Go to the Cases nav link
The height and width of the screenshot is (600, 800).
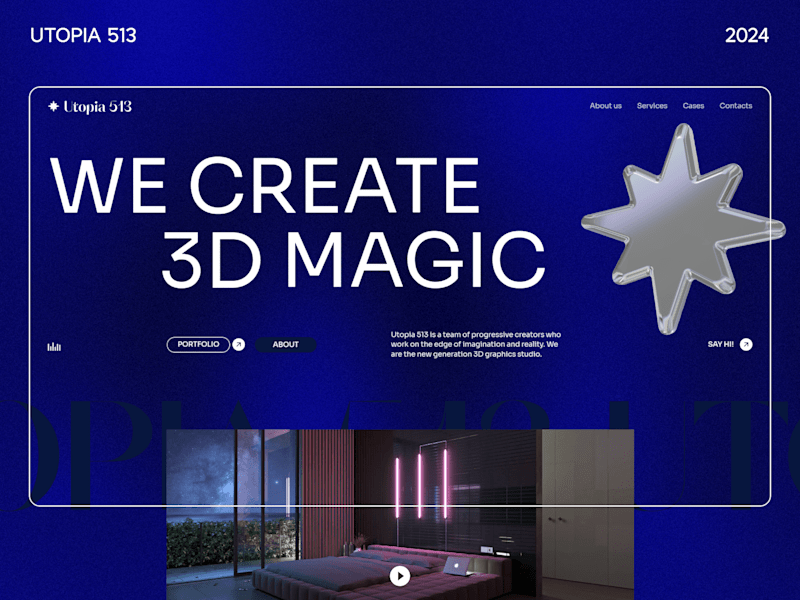click(x=693, y=106)
